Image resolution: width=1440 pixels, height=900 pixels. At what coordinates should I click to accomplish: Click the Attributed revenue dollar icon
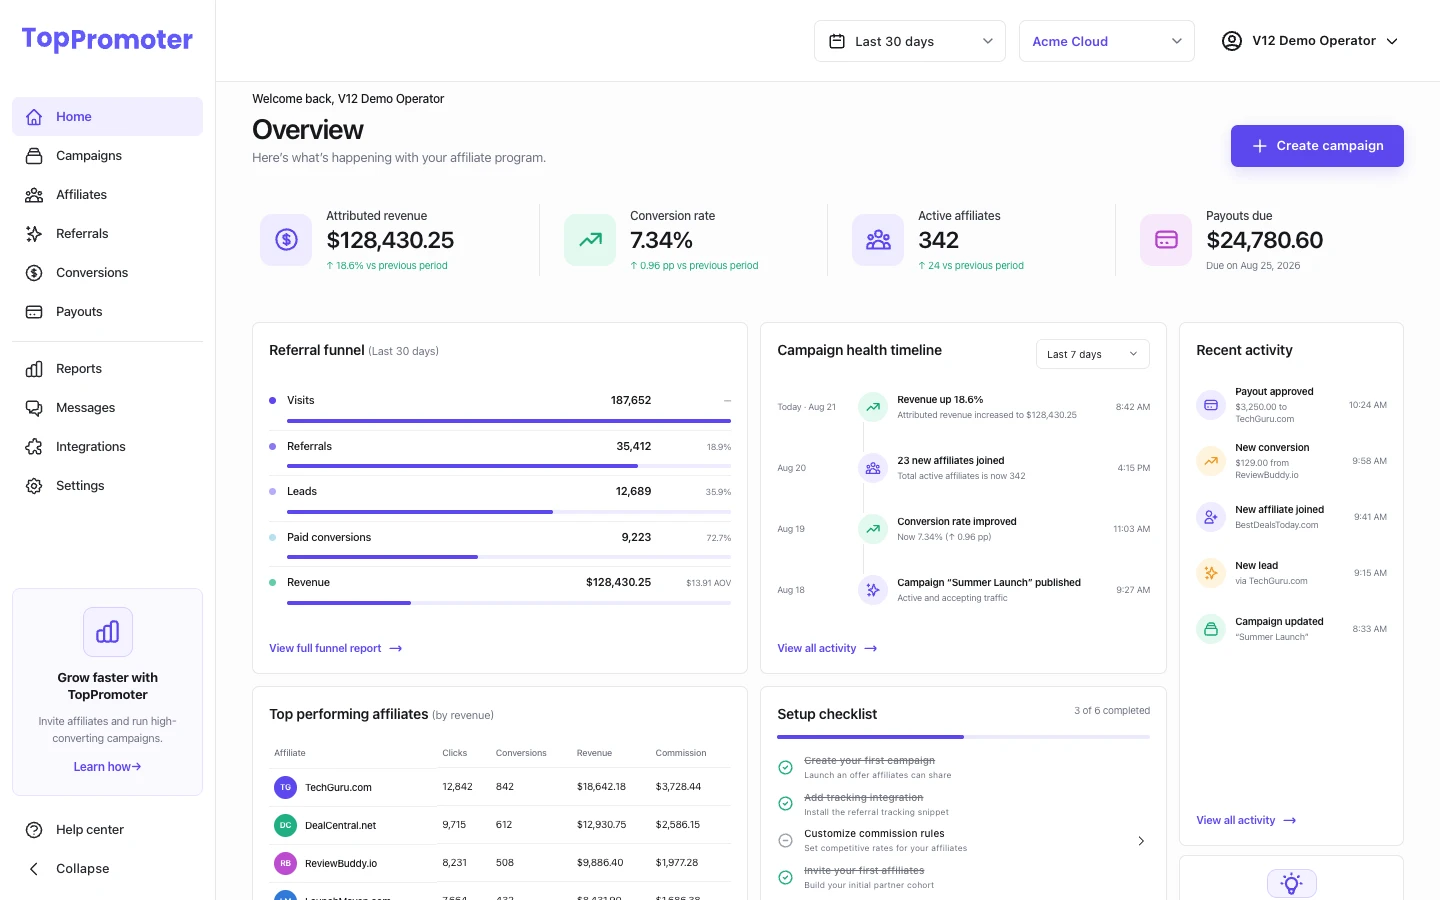(286, 240)
